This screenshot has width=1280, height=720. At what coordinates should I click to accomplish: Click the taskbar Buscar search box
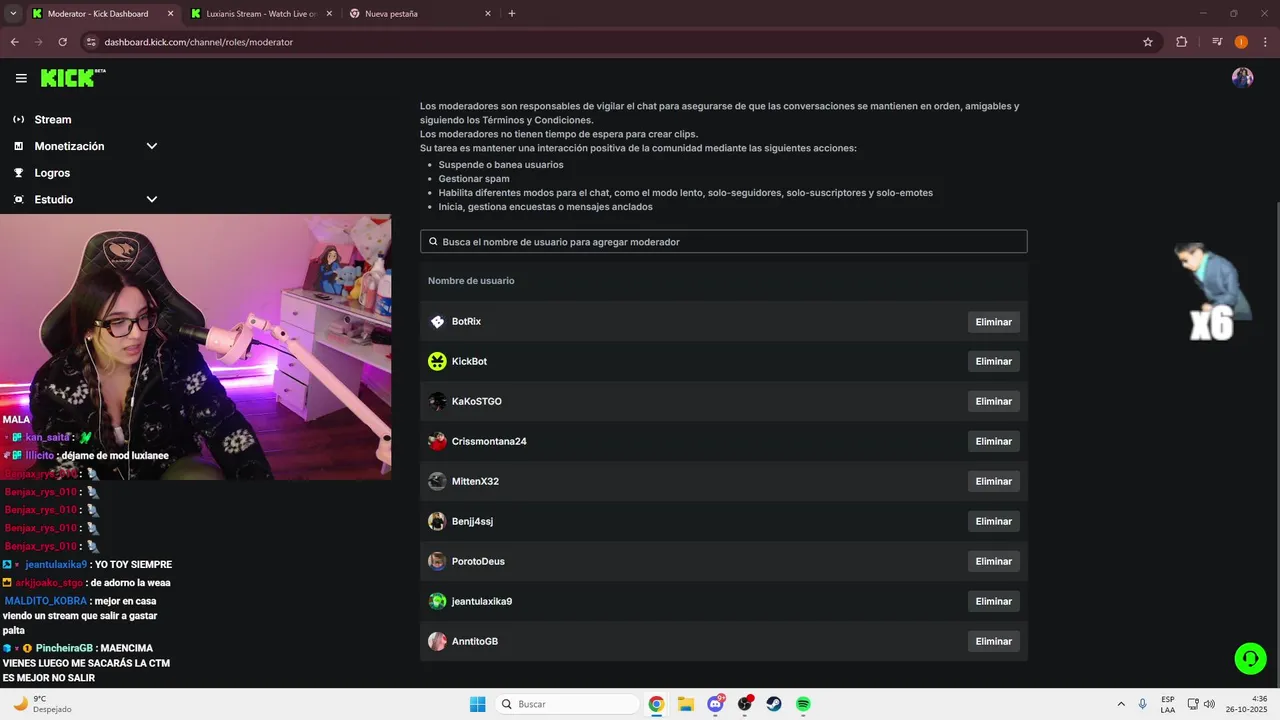click(568, 704)
